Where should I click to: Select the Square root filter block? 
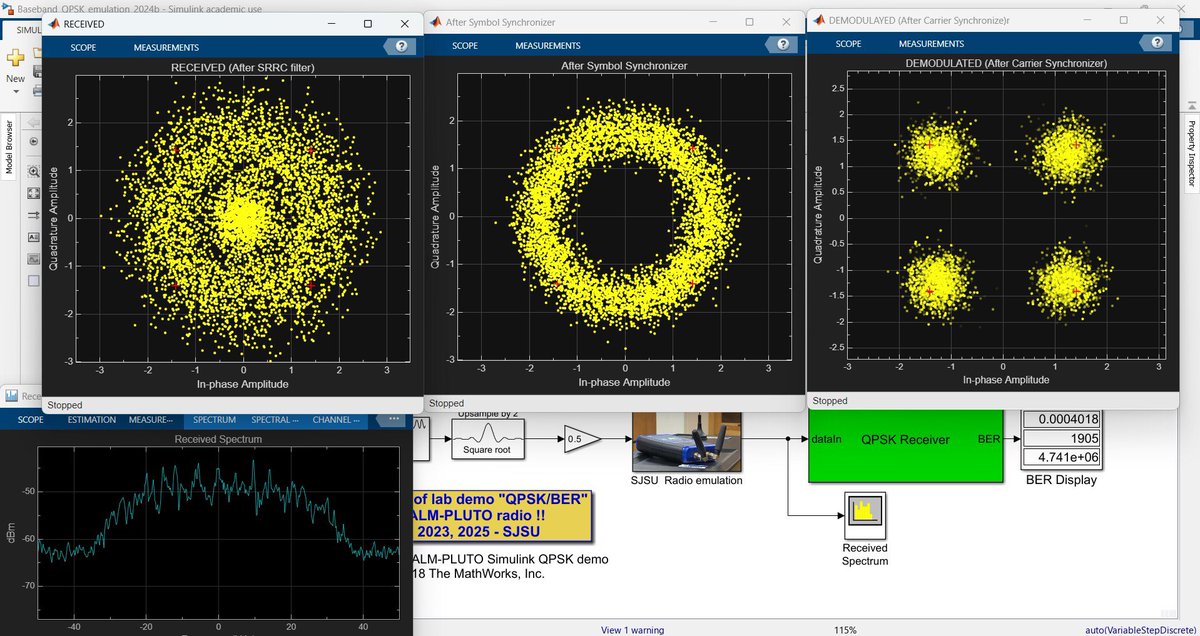[486, 439]
